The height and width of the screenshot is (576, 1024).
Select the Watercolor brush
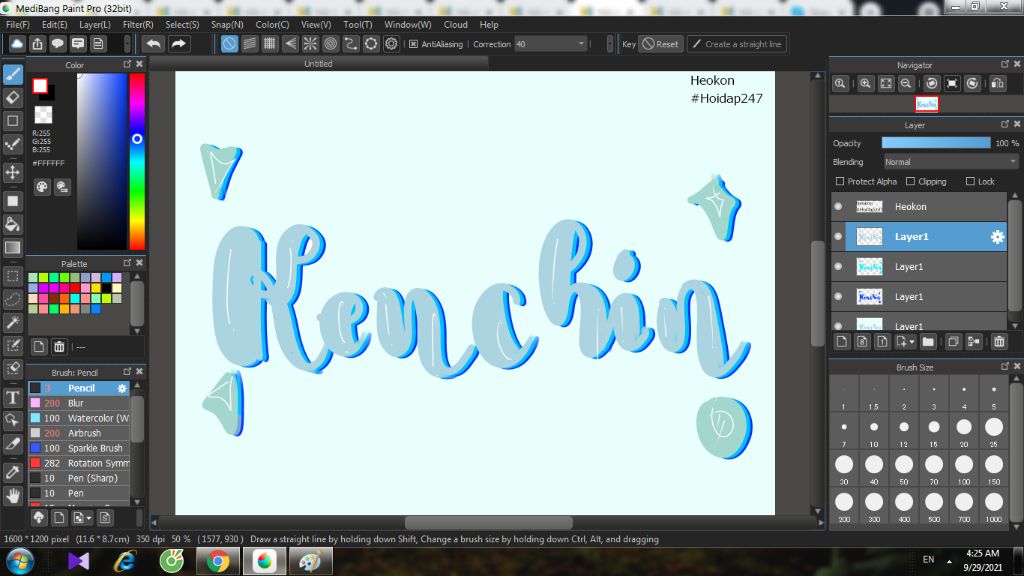(x=80, y=418)
